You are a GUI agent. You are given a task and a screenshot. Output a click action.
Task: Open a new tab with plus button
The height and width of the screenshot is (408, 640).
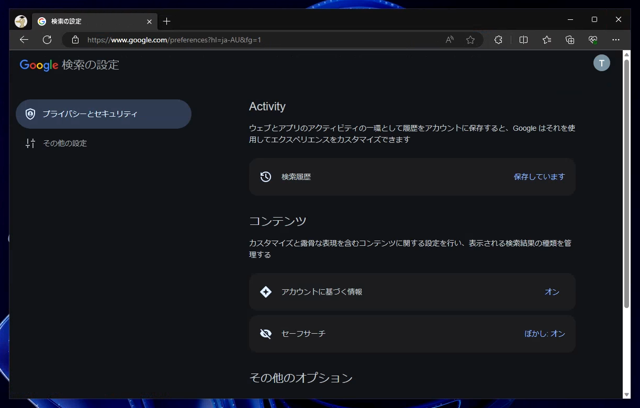click(167, 21)
